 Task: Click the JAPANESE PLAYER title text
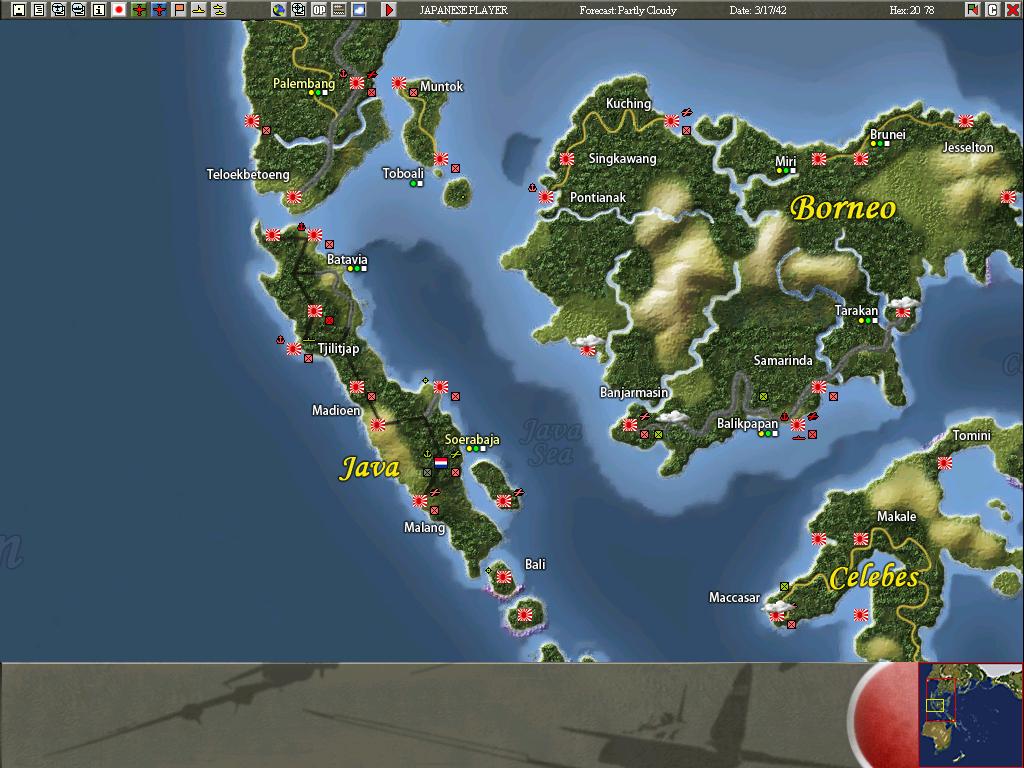click(463, 10)
